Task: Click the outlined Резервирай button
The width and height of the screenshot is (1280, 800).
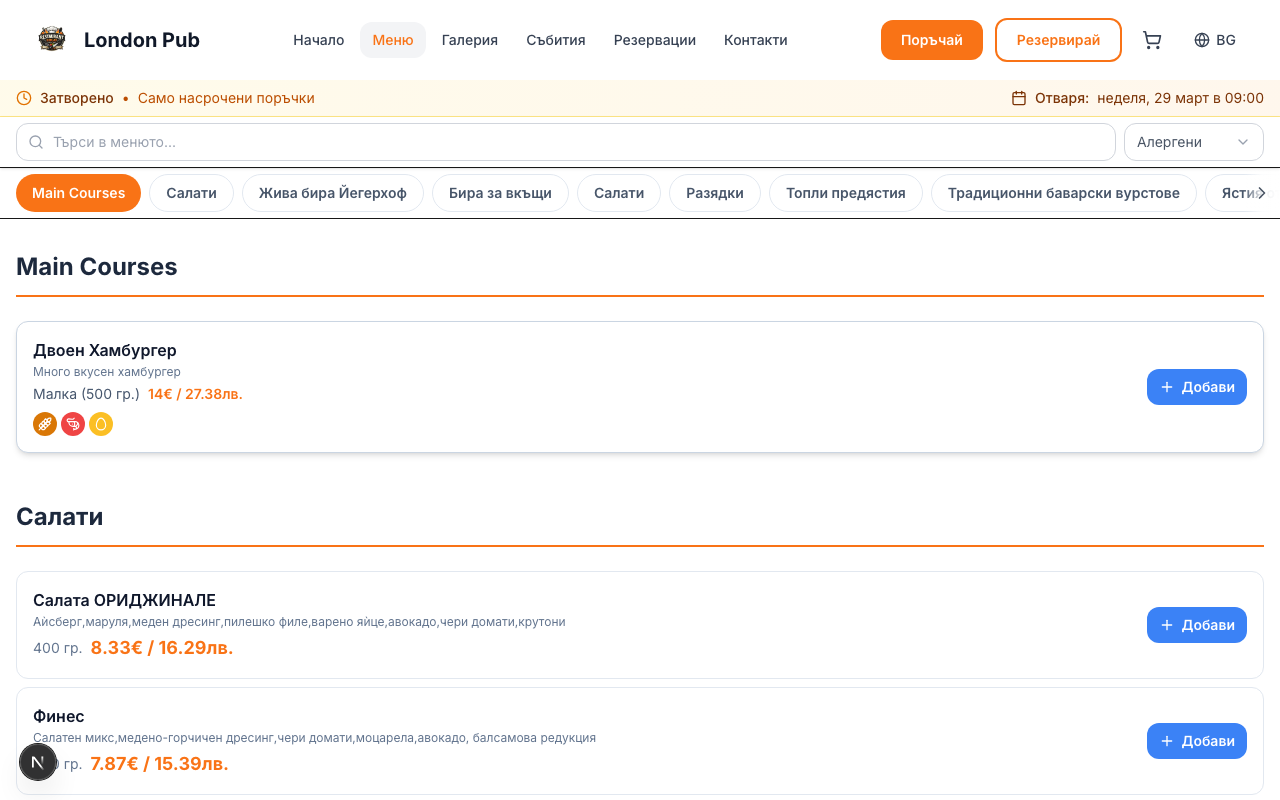Action: [1058, 40]
